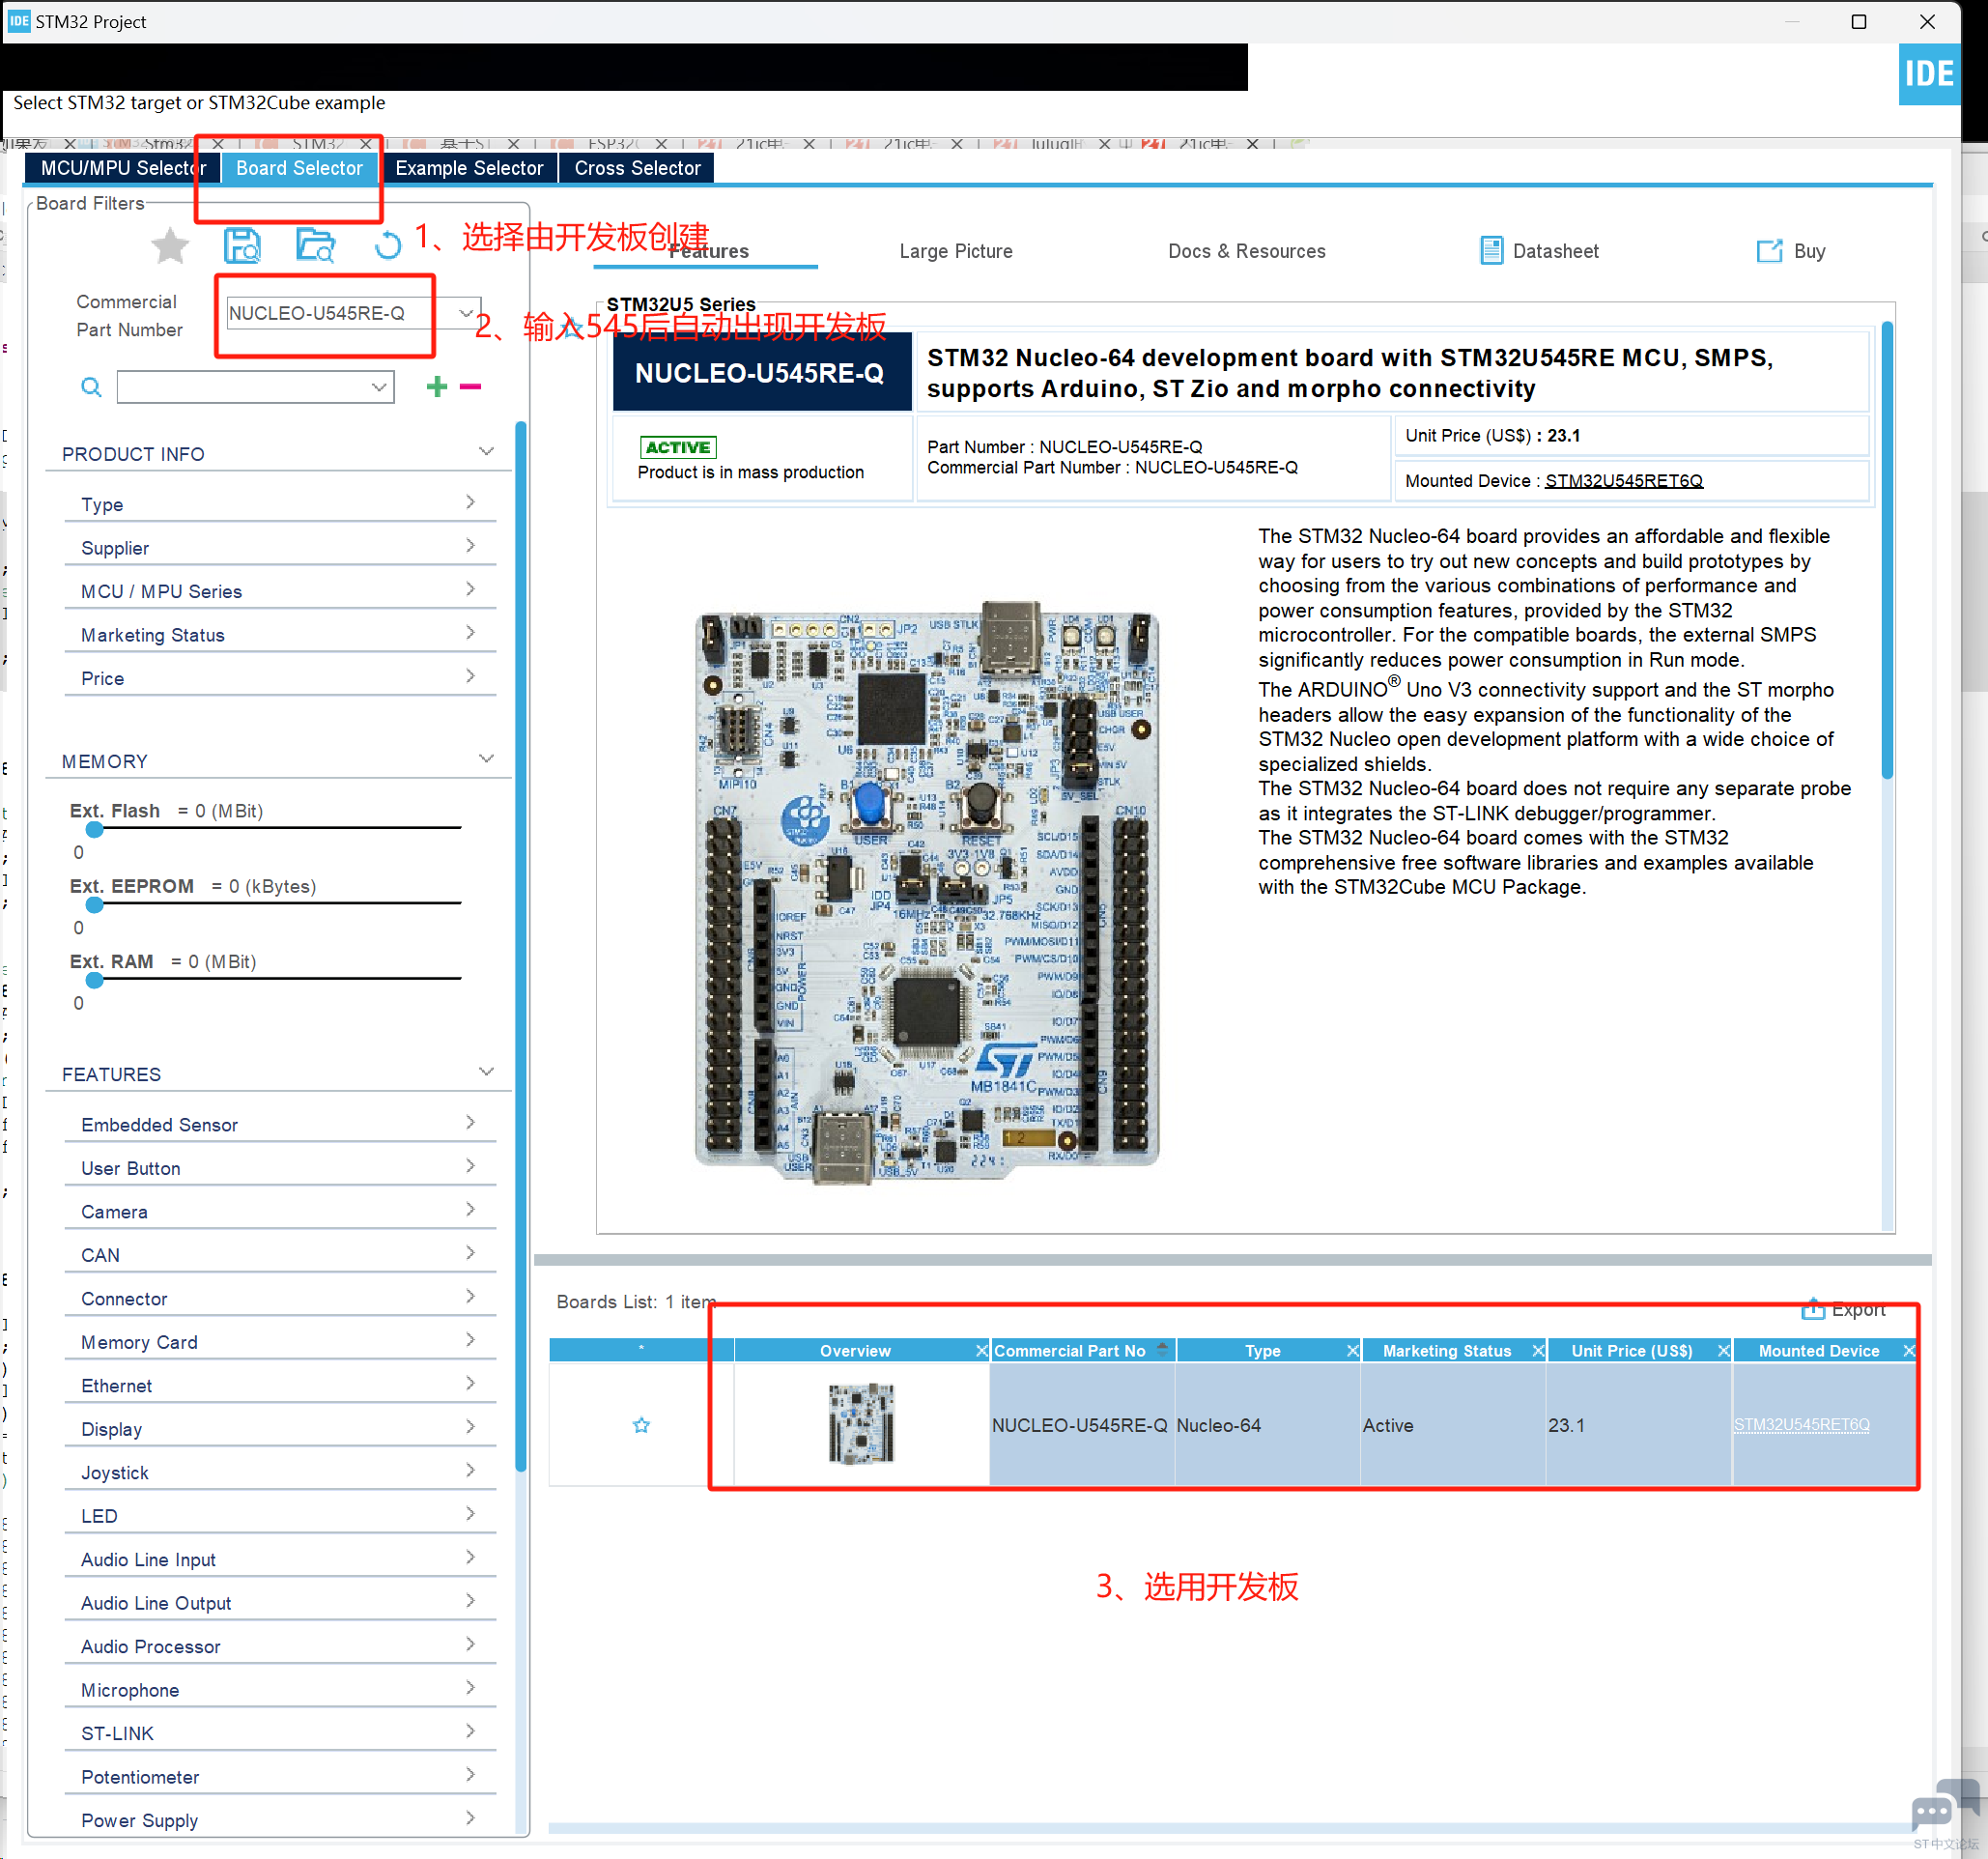Click the Overview column header
This screenshot has height=1859, width=1988.
coord(855,1351)
